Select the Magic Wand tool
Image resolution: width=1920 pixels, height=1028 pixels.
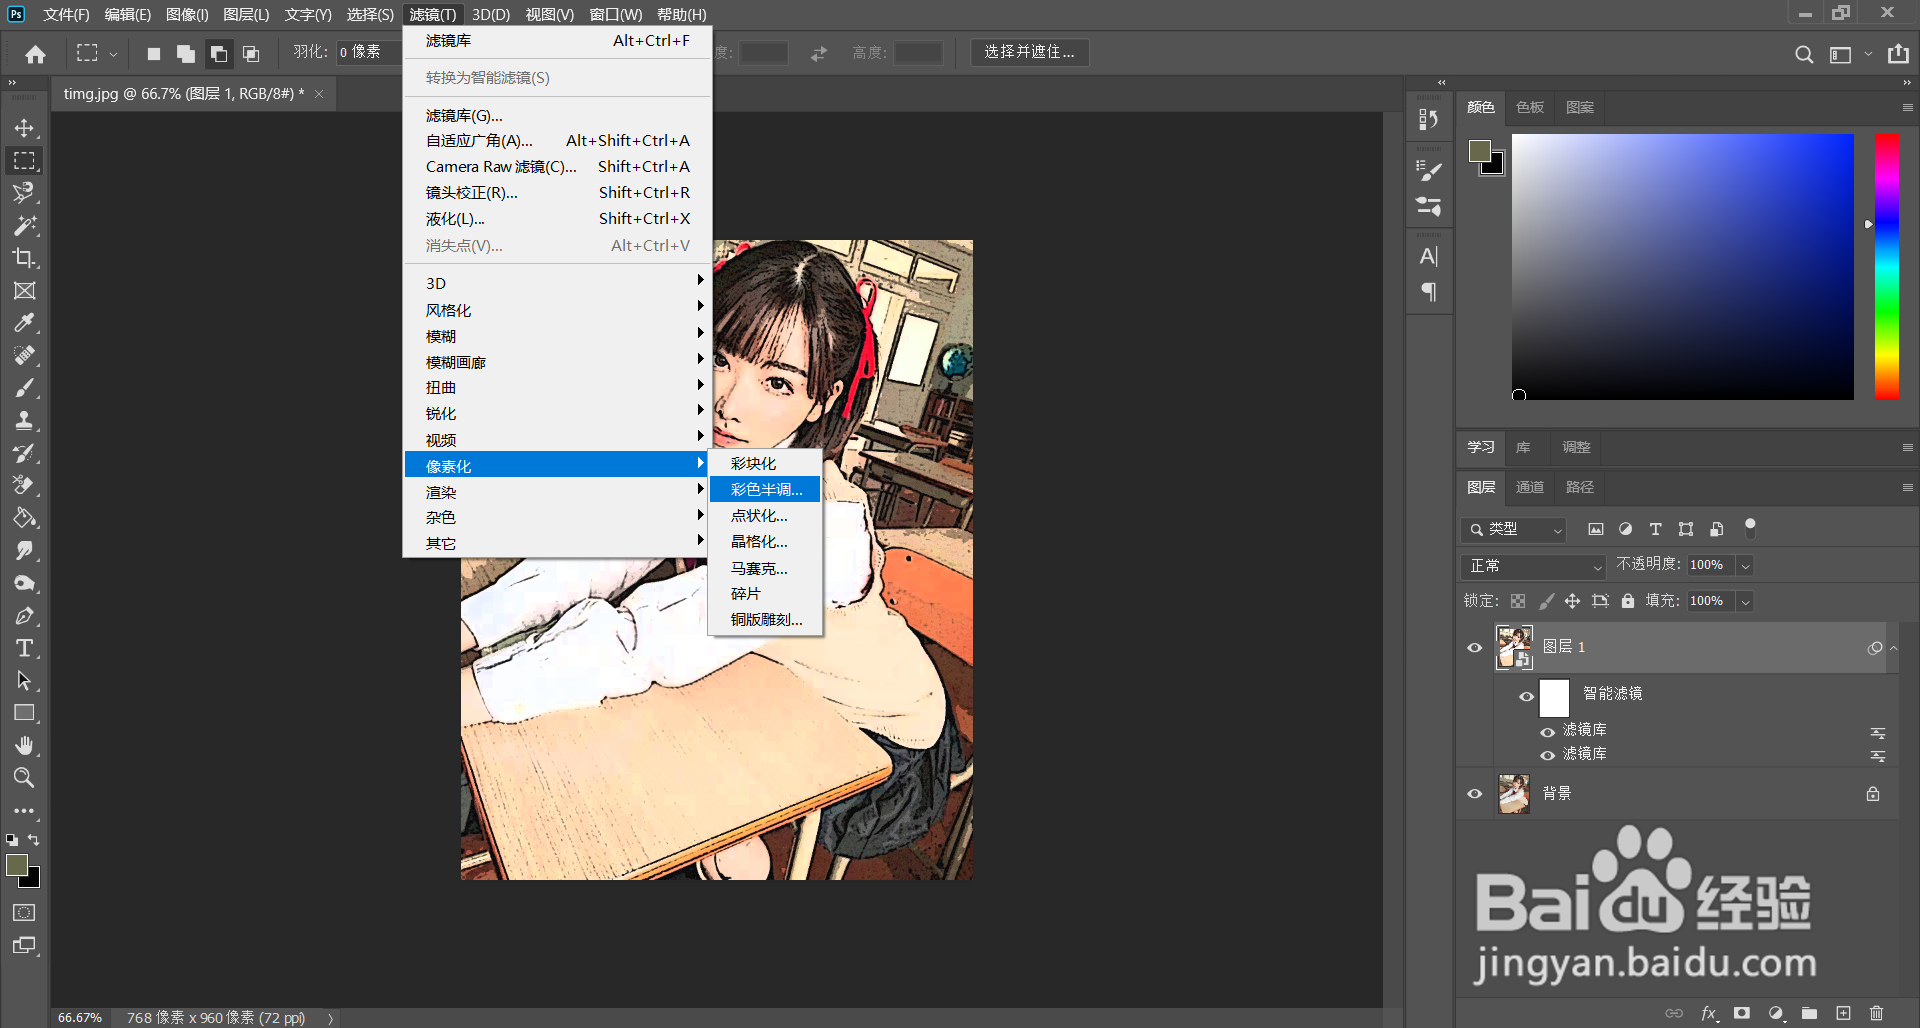(x=24, y=225)
